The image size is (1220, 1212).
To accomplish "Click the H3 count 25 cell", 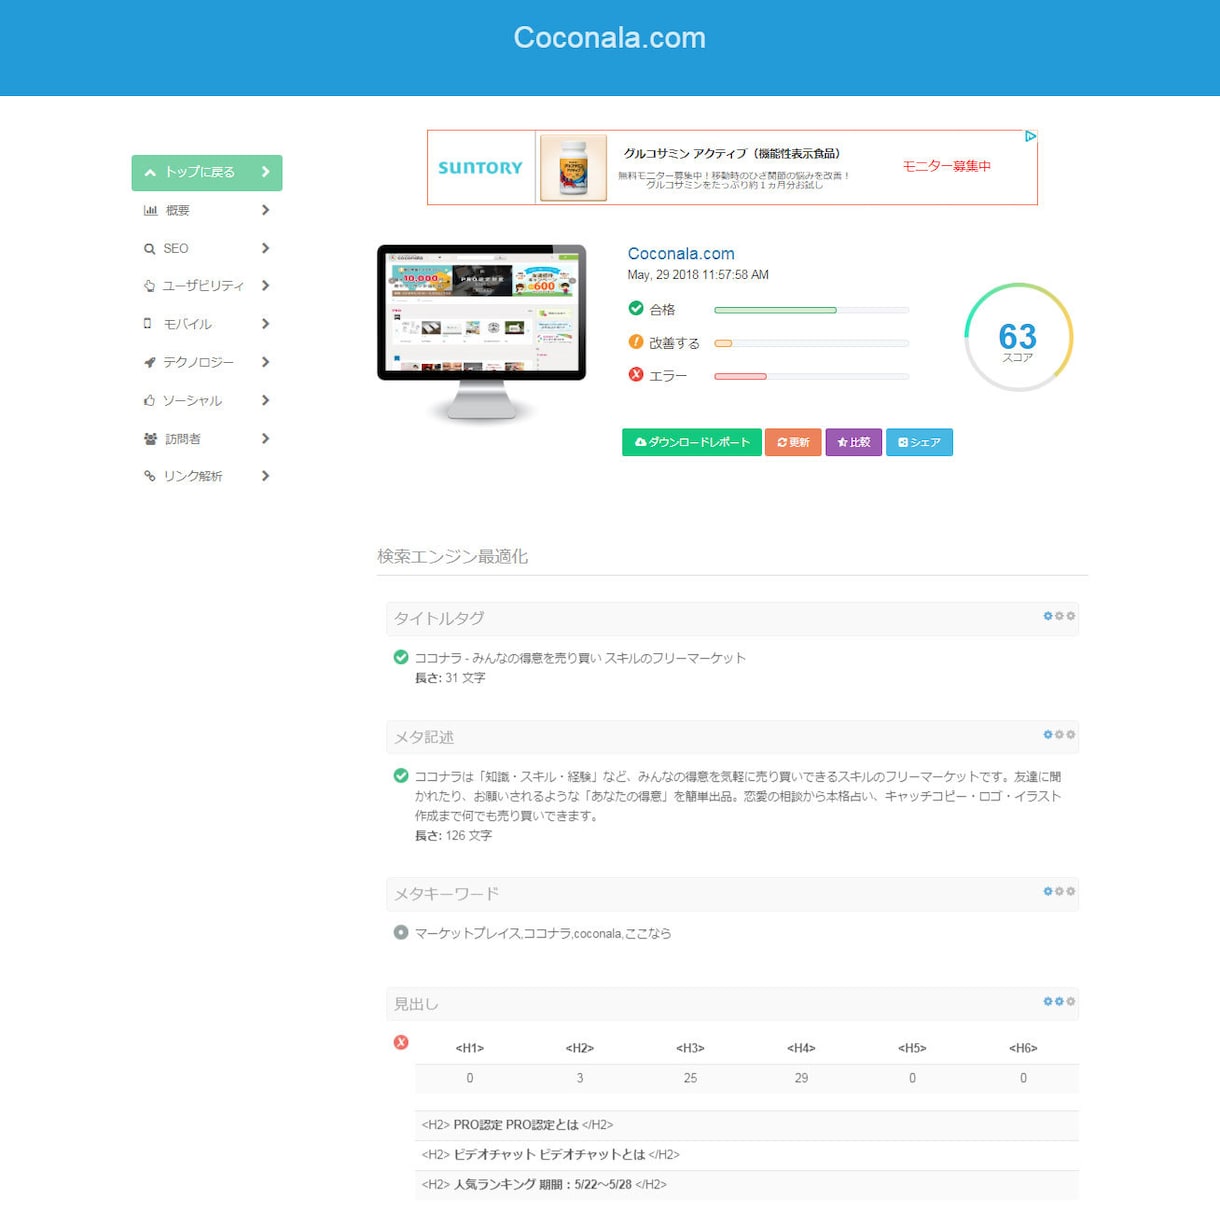I will (690, 1078).
